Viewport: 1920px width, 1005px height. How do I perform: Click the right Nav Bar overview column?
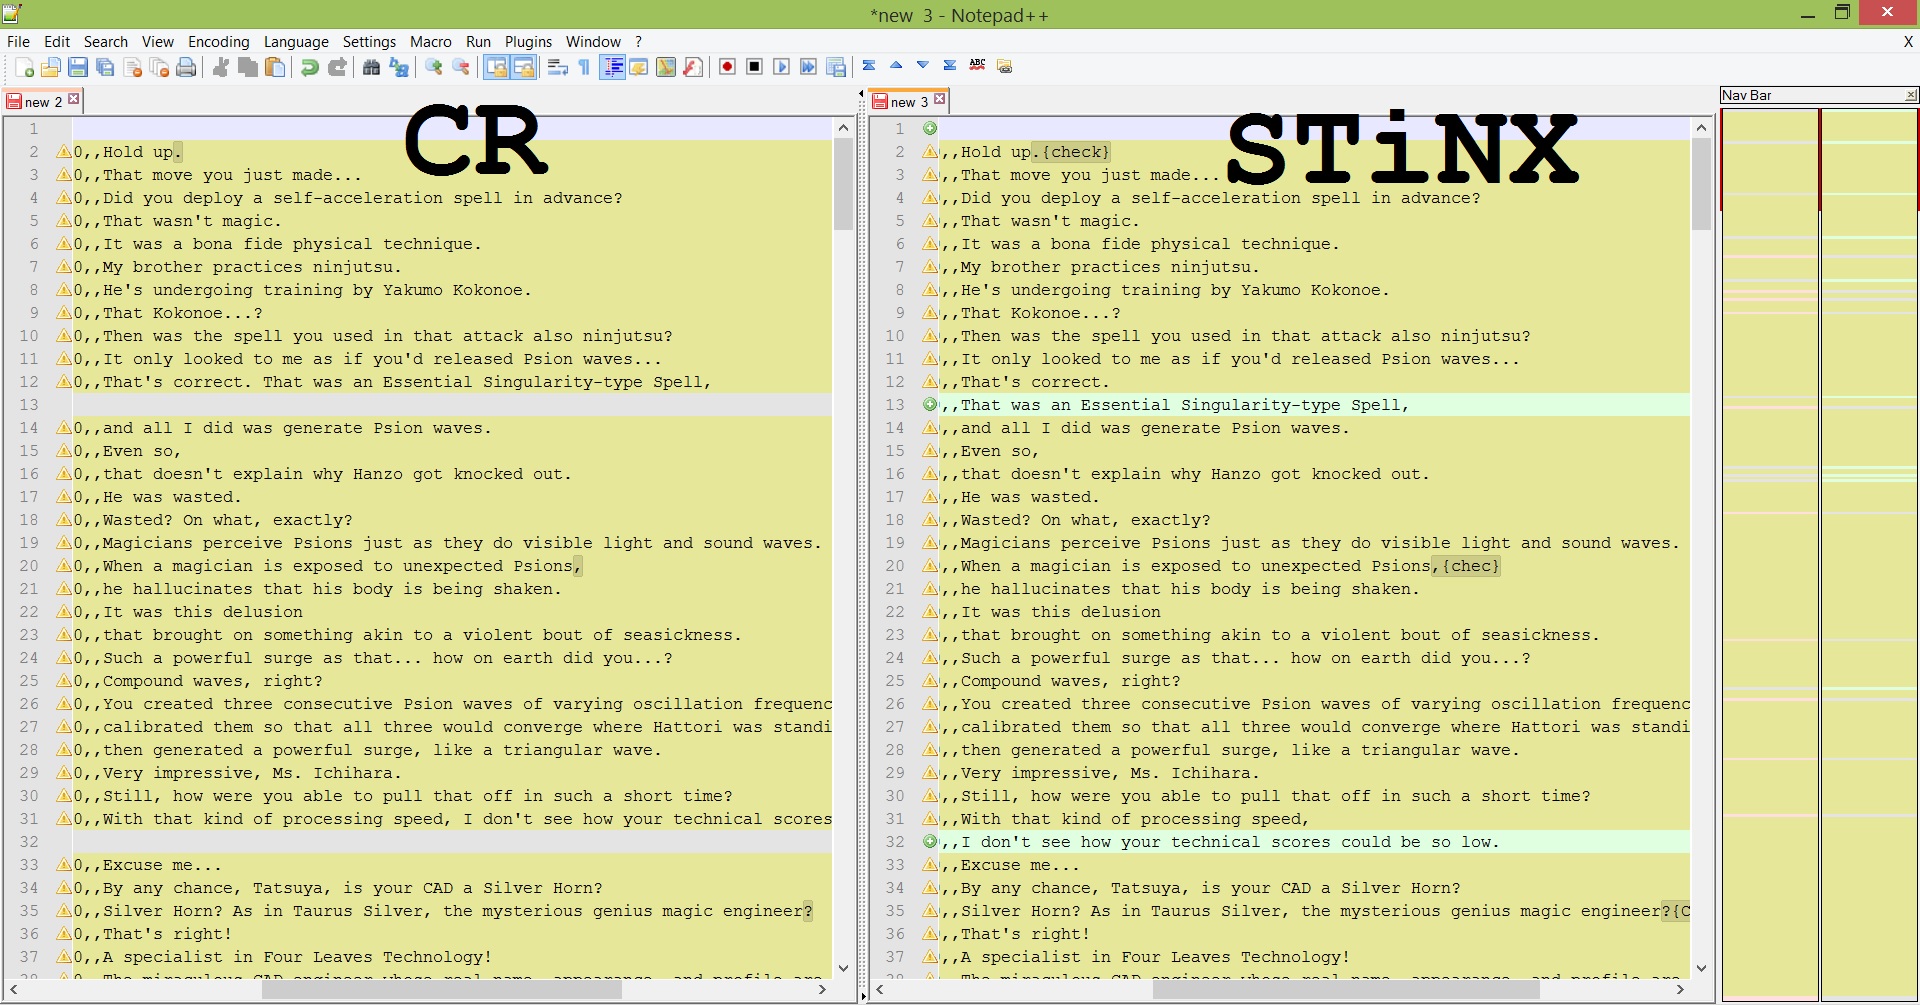click(x=1868, y=555)
